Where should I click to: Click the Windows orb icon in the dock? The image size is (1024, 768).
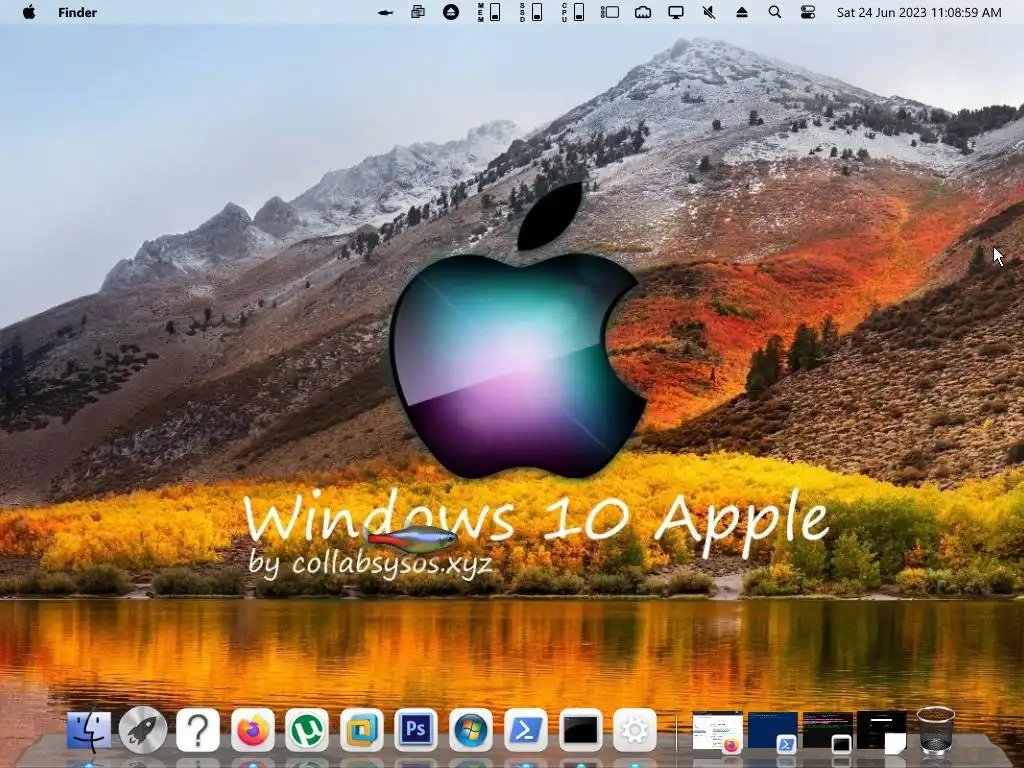471,730
